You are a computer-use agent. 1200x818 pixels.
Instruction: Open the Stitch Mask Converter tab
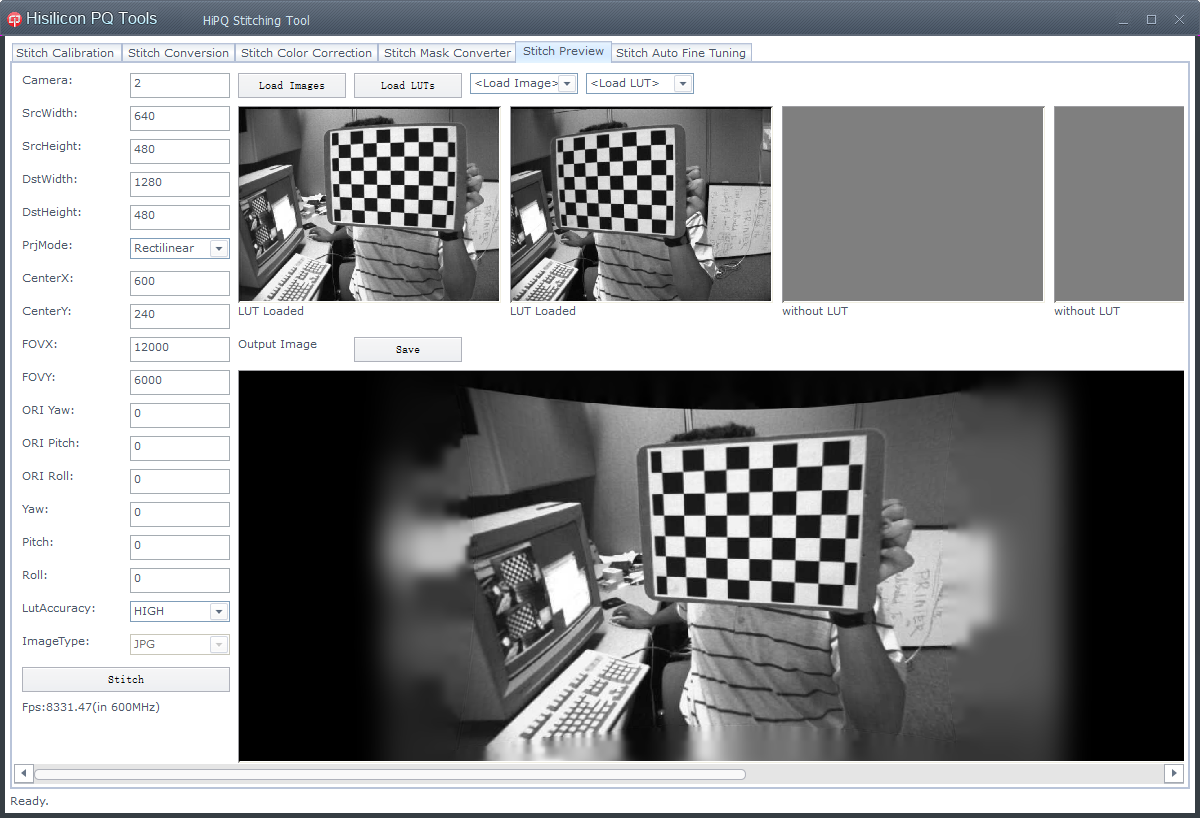(x=447, y=52)
